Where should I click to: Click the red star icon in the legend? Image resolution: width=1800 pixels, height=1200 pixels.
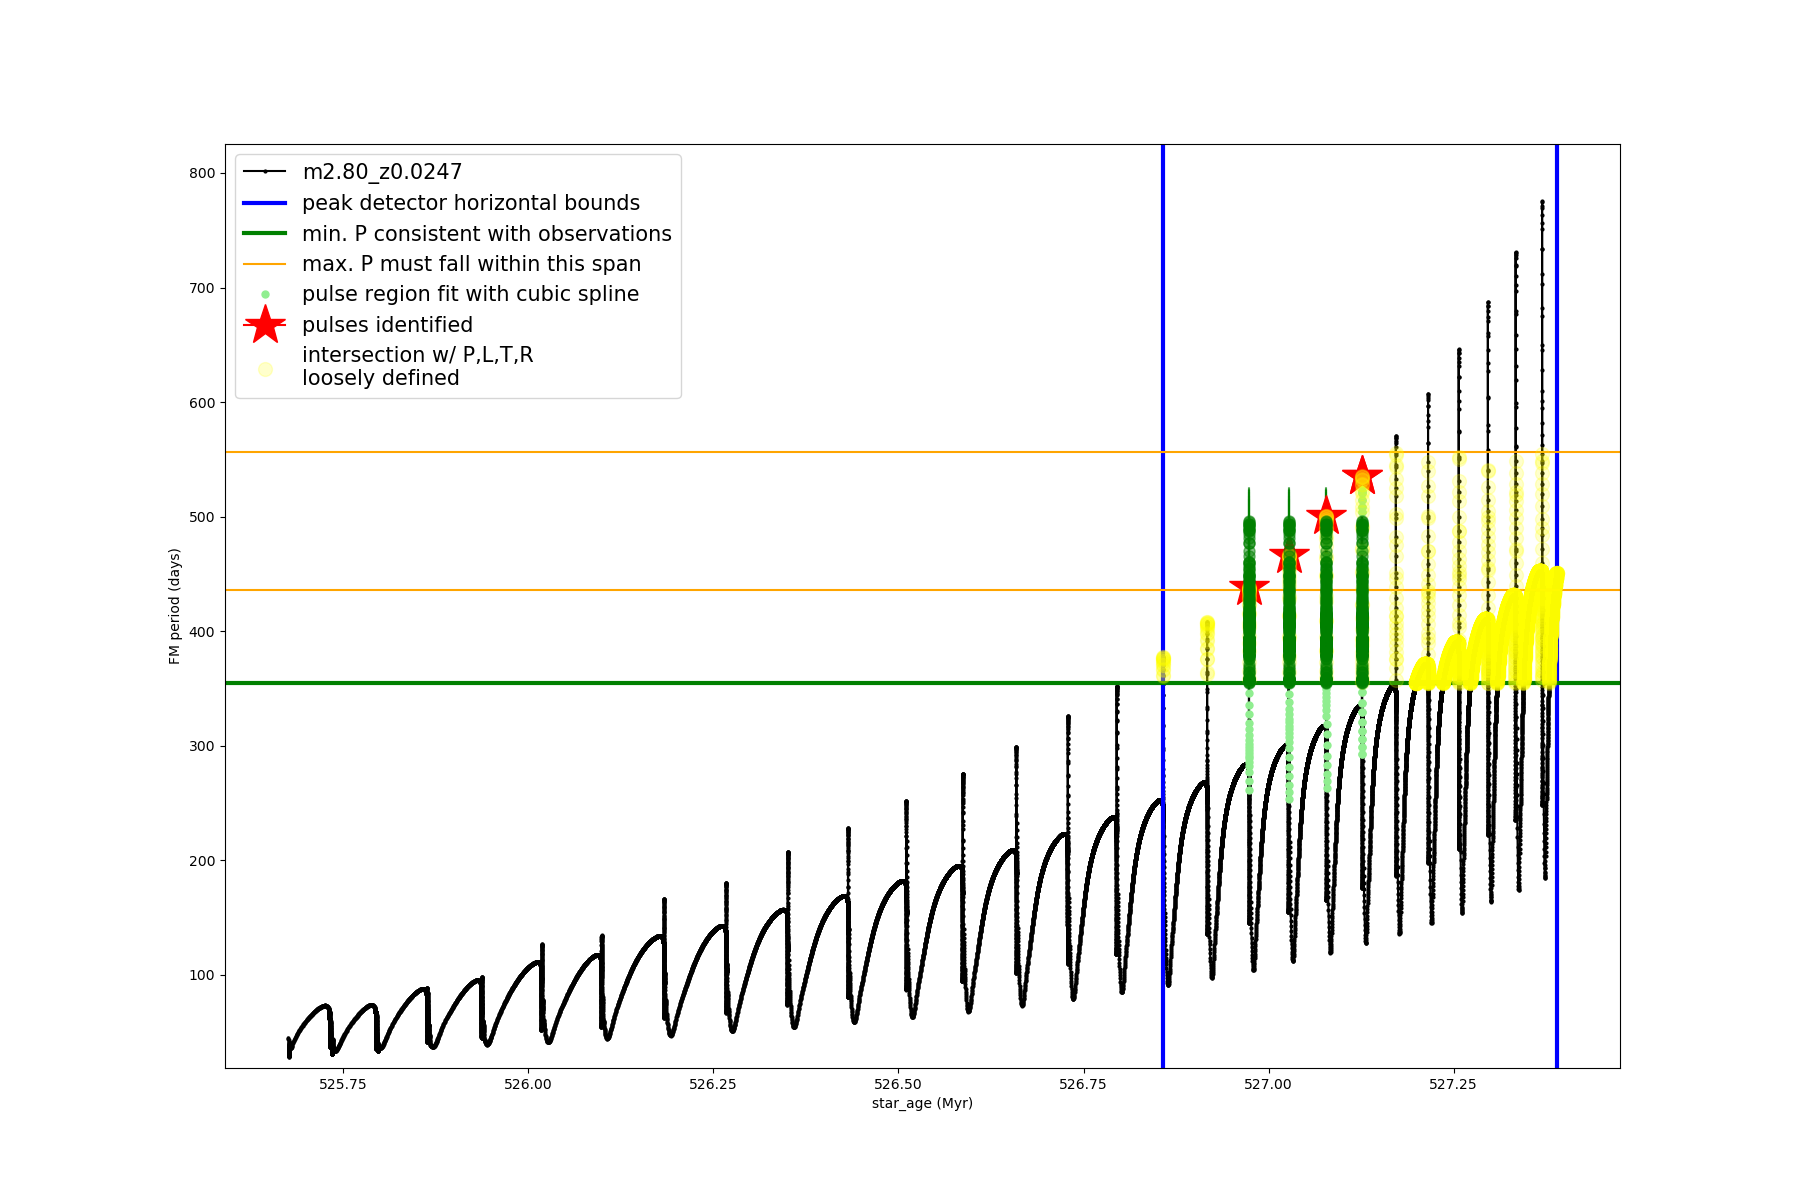tap(265, 325)
